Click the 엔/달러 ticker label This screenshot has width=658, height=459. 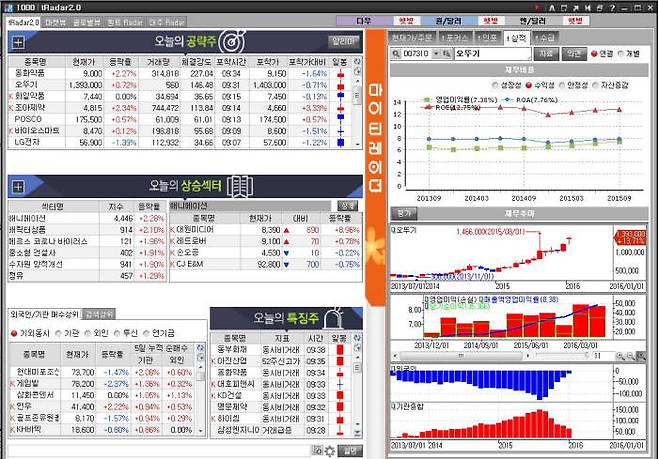tap(533, 21)
